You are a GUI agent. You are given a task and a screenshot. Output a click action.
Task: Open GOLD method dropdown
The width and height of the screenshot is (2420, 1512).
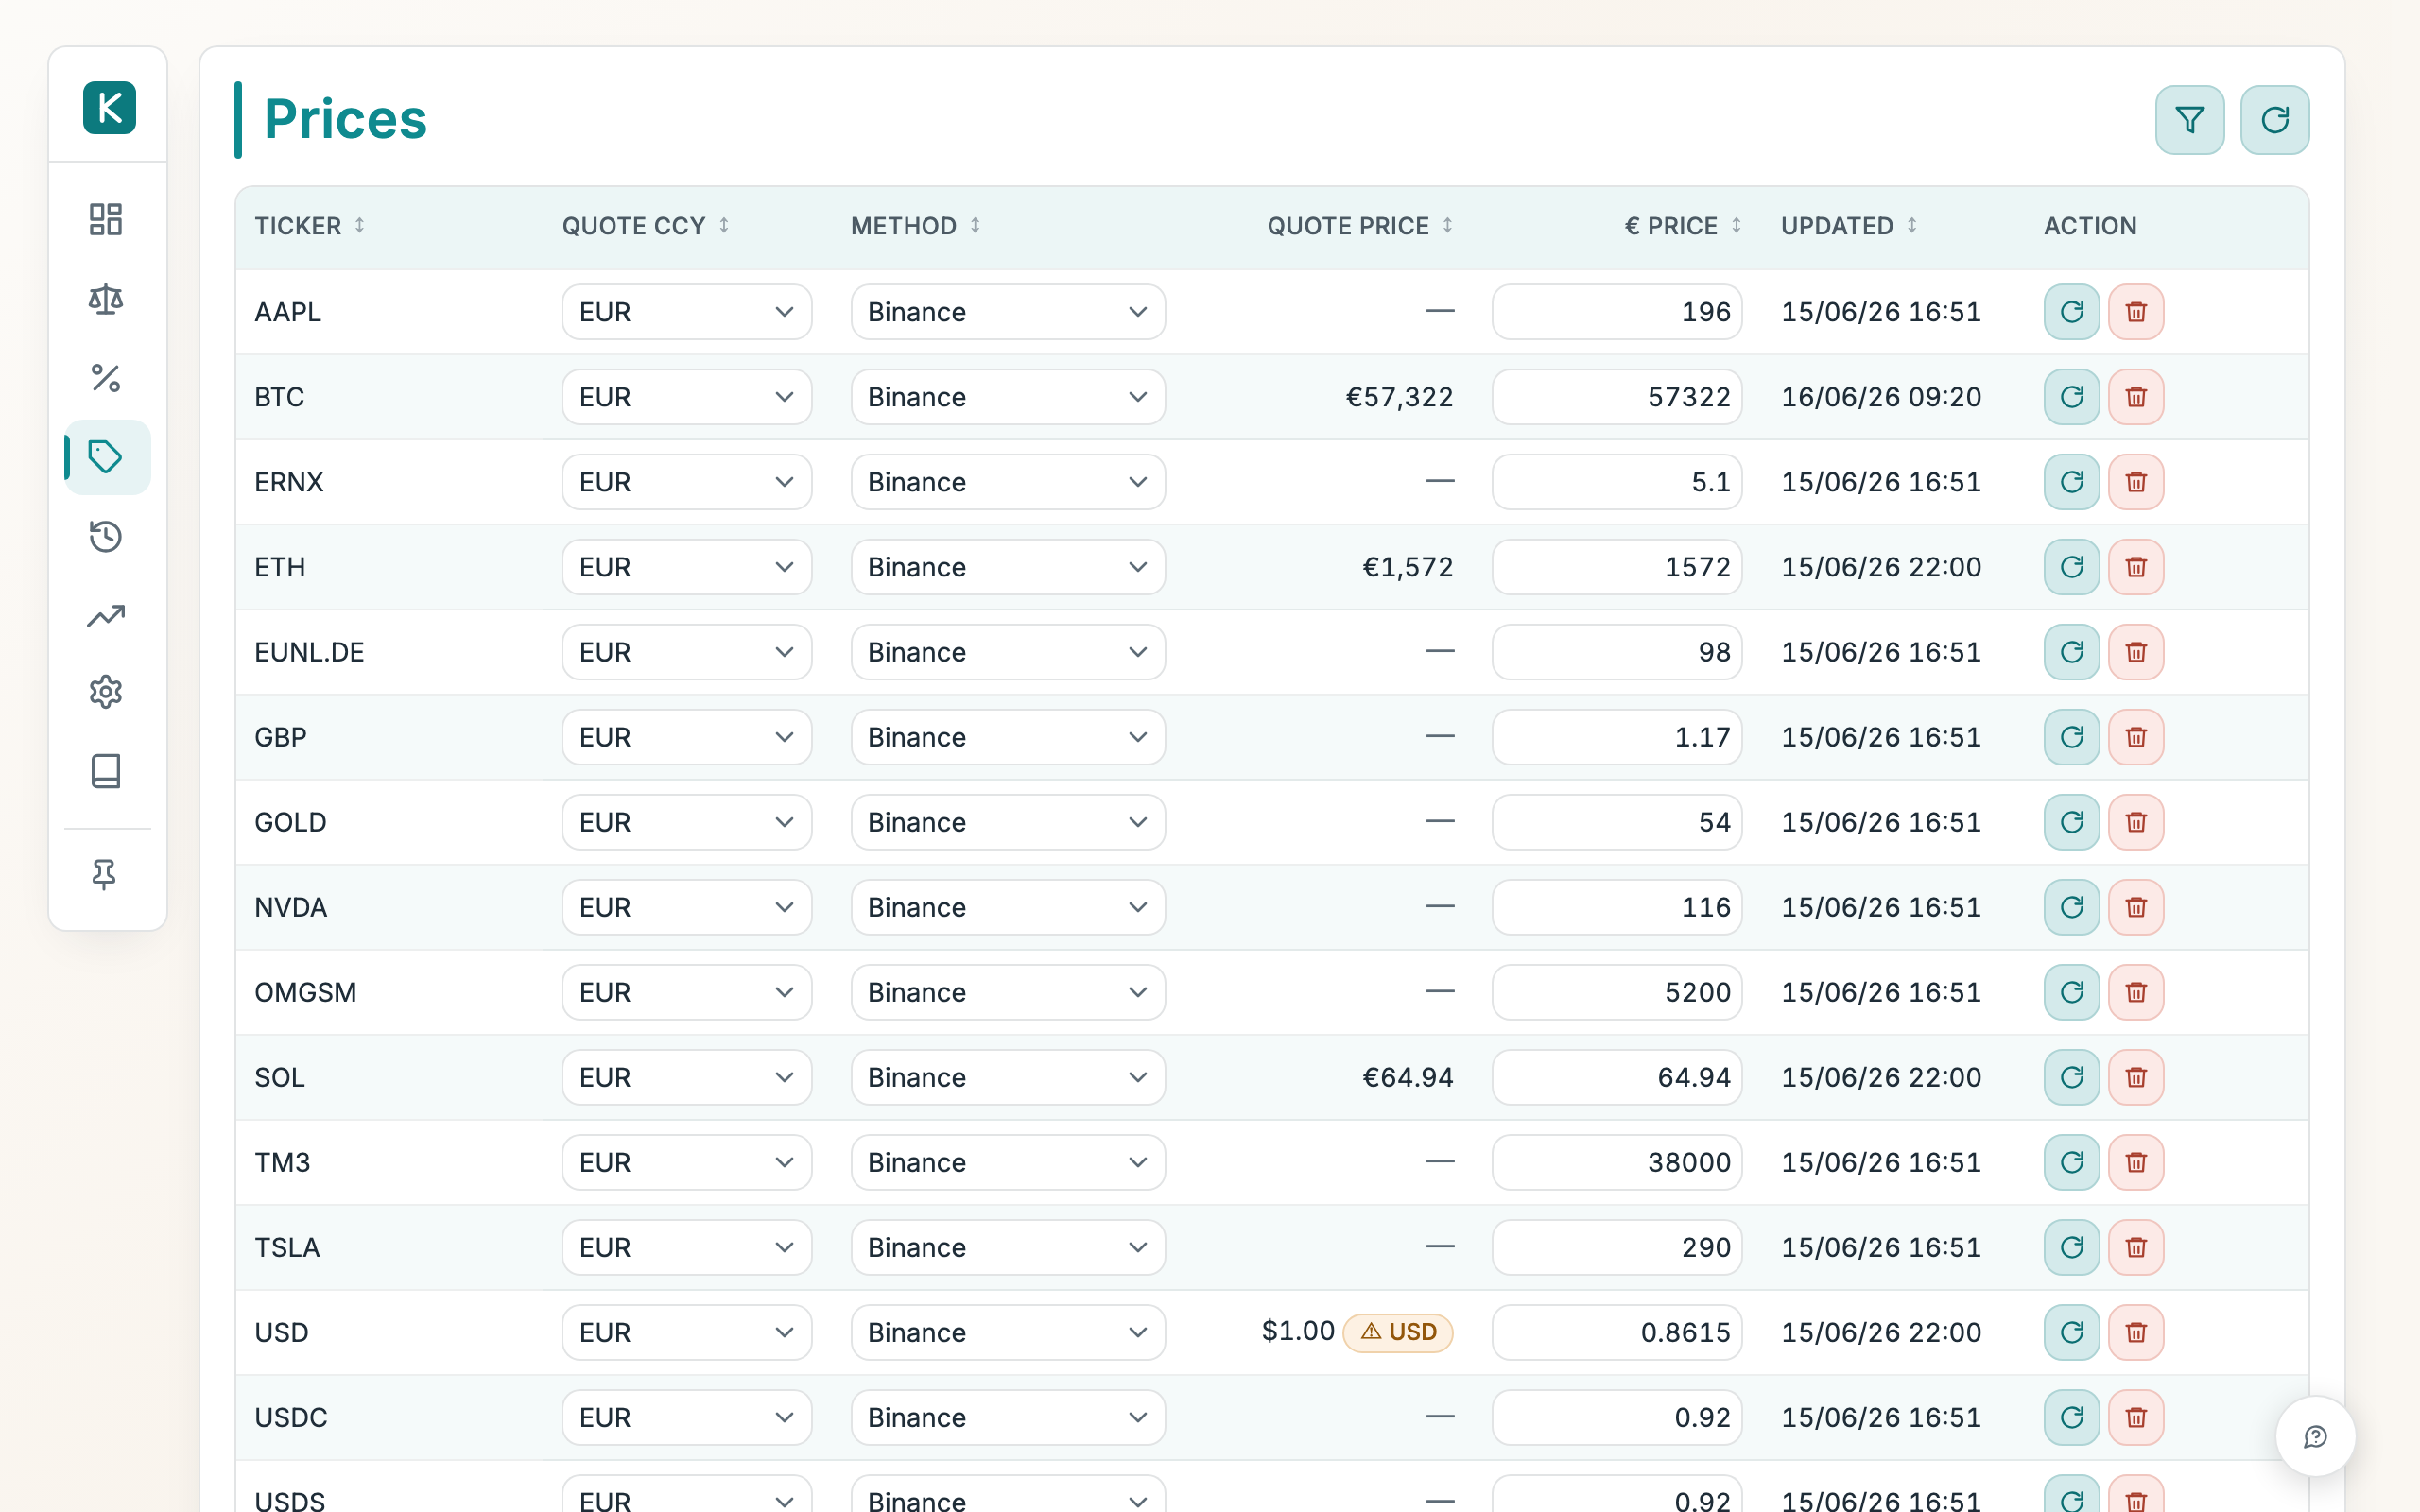[x=1008, y=822]
